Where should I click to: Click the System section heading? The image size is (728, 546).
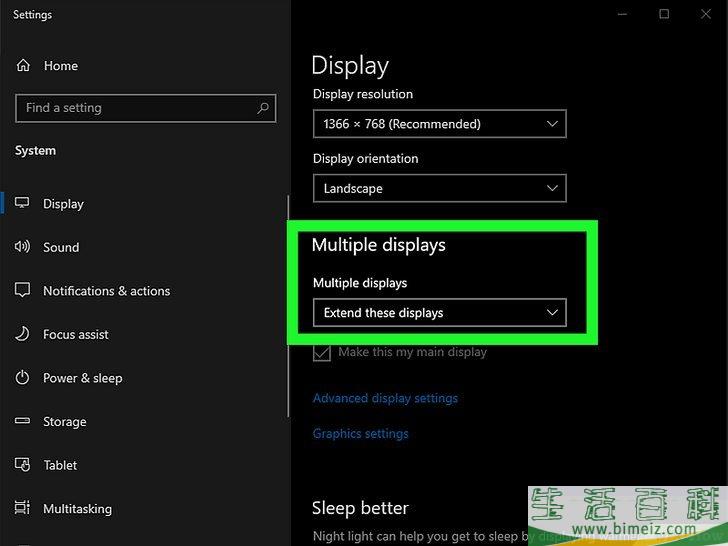tap(35, 151)
